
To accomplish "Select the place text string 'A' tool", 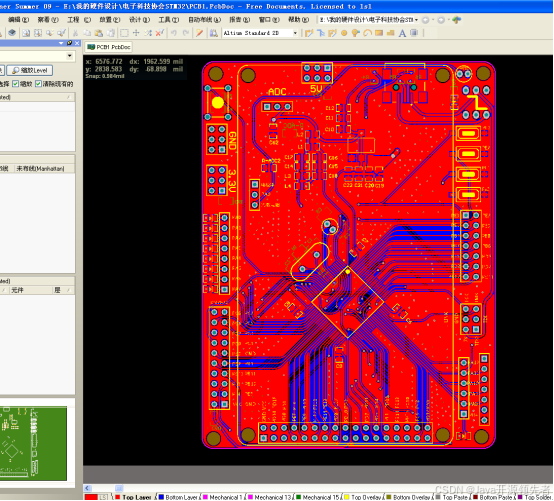I will [402, 33].
